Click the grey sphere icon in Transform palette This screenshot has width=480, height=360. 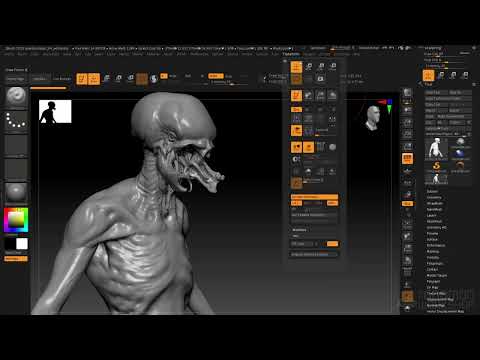coord(332,147)
